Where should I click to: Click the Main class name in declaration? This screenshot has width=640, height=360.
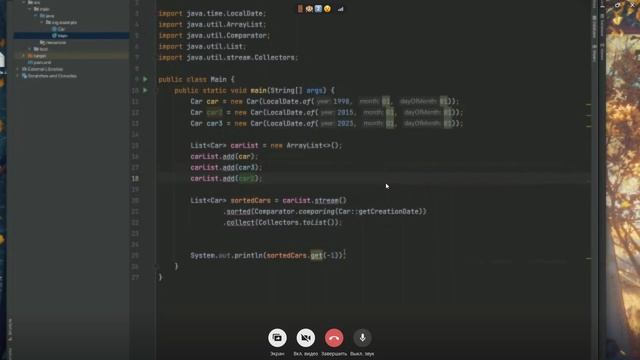(218, 79)
